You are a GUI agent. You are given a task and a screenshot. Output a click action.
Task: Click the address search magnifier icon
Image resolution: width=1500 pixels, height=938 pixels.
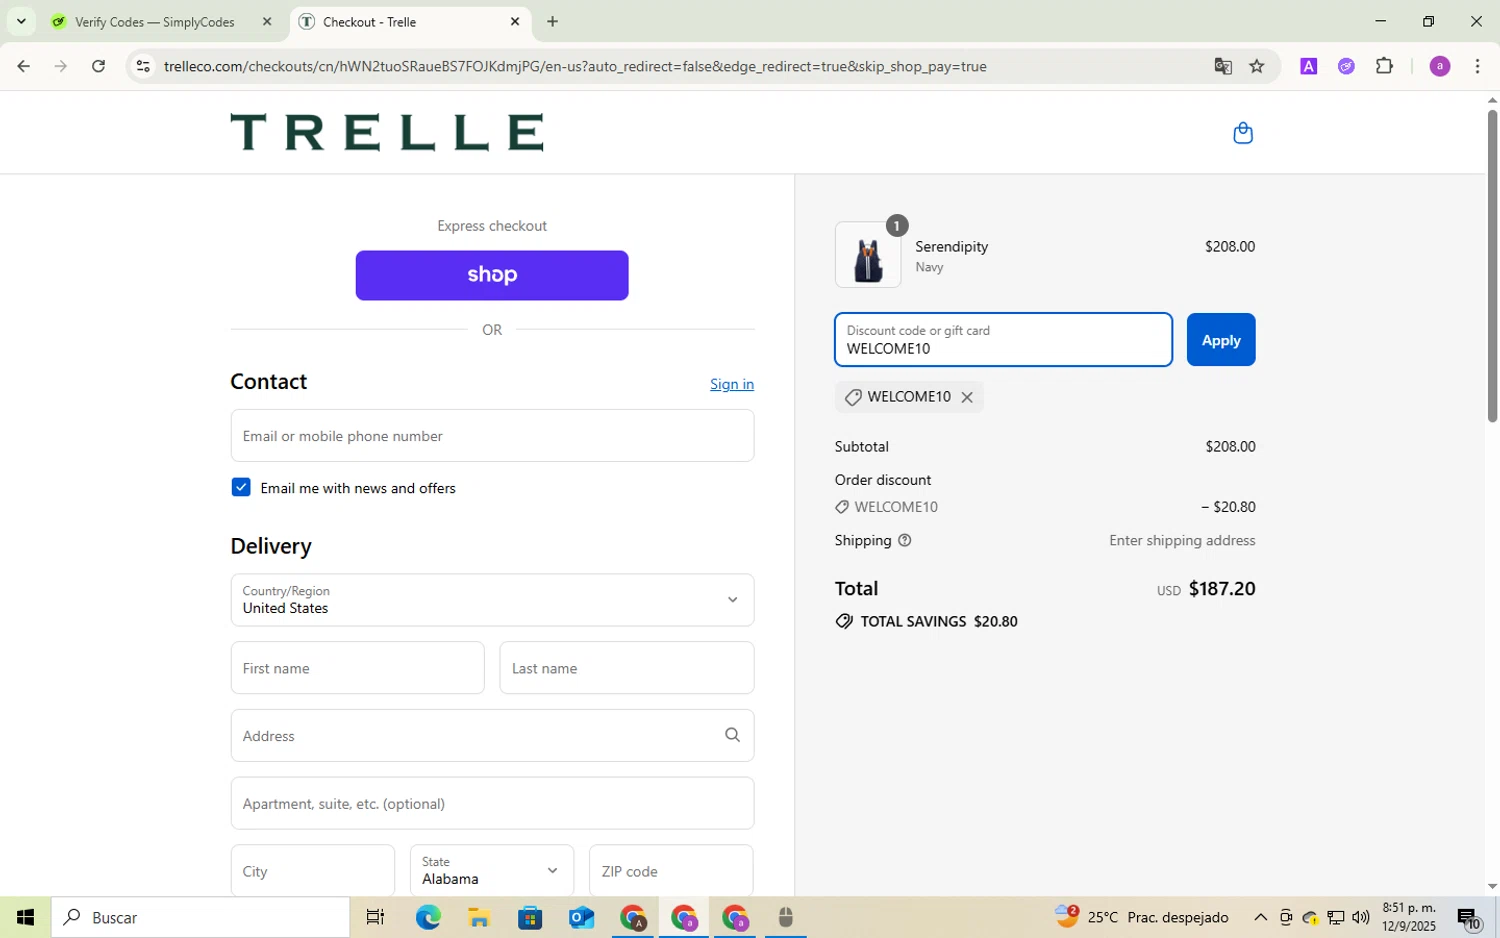coord(732,735)
